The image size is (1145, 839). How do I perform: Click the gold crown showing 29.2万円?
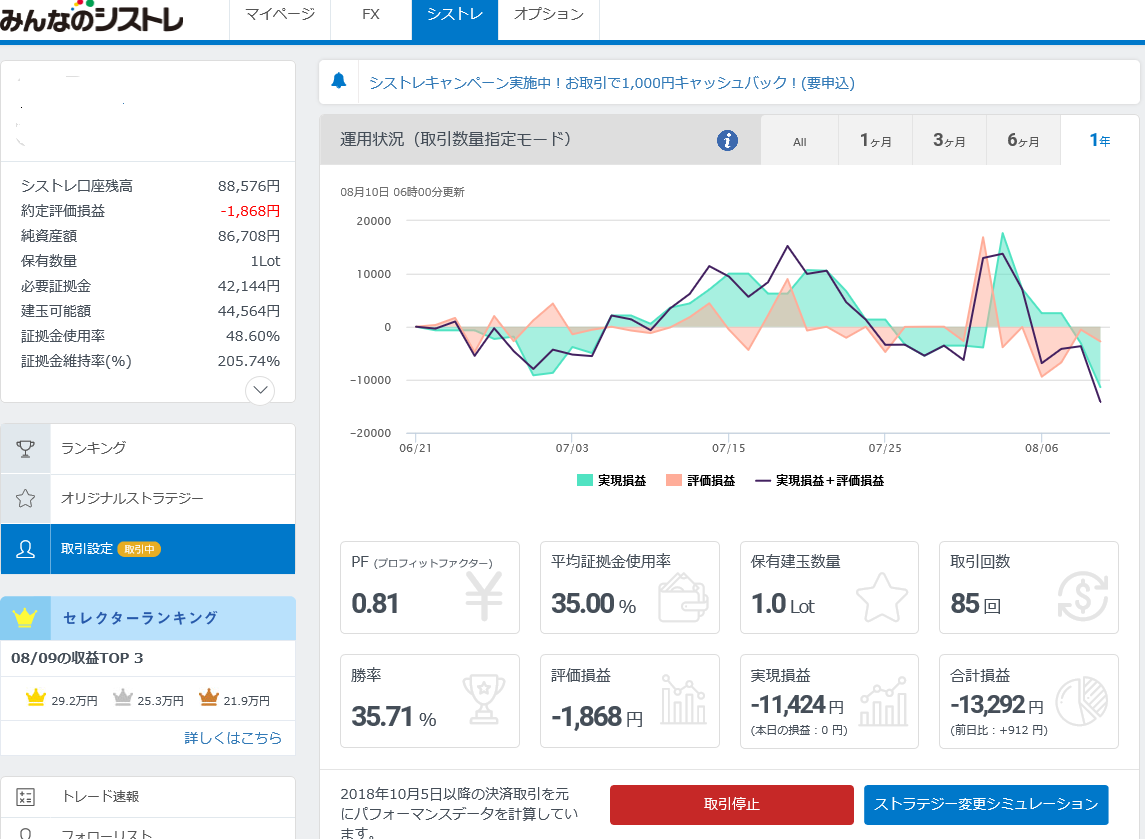[x=36, y=698]
